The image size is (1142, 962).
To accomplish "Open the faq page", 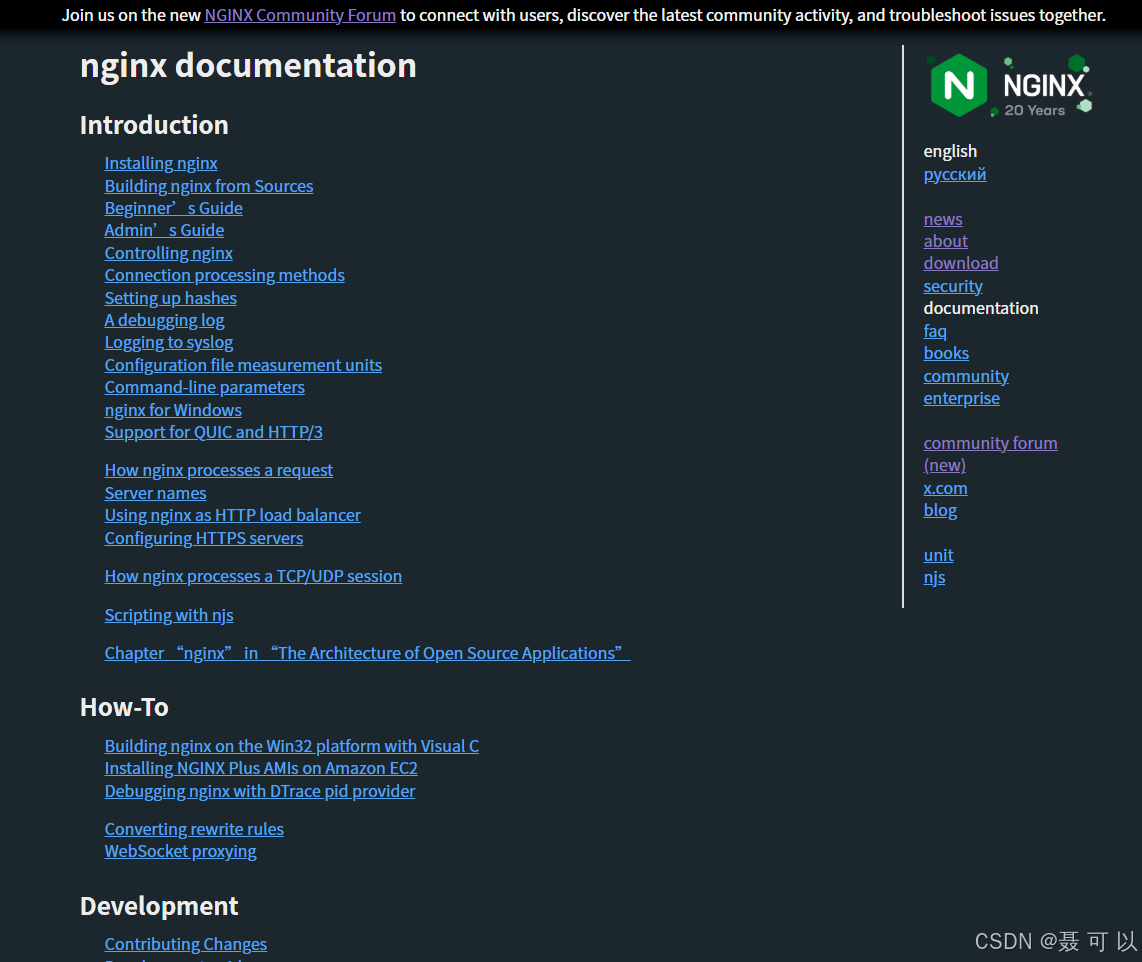I will coord(935,331).
